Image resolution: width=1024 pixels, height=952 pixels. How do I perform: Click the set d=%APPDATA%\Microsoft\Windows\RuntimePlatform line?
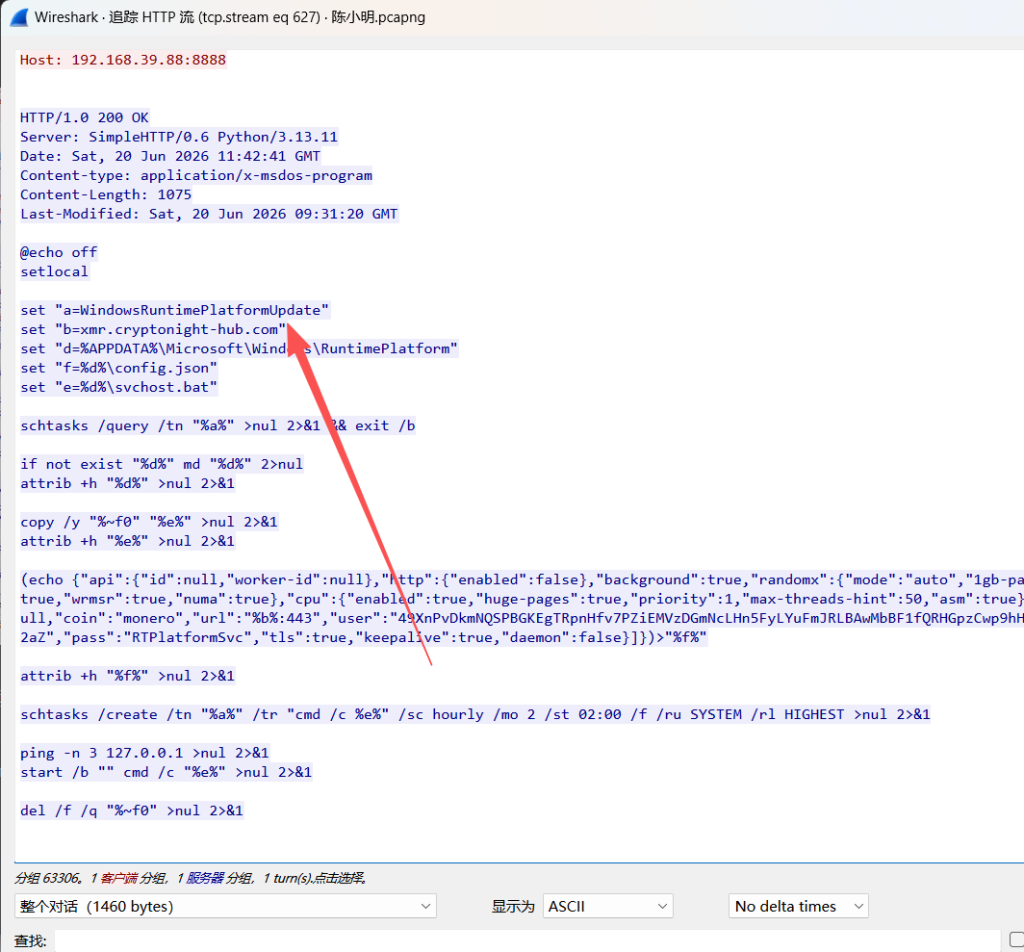pyautogui.click(x=239, y=349)
